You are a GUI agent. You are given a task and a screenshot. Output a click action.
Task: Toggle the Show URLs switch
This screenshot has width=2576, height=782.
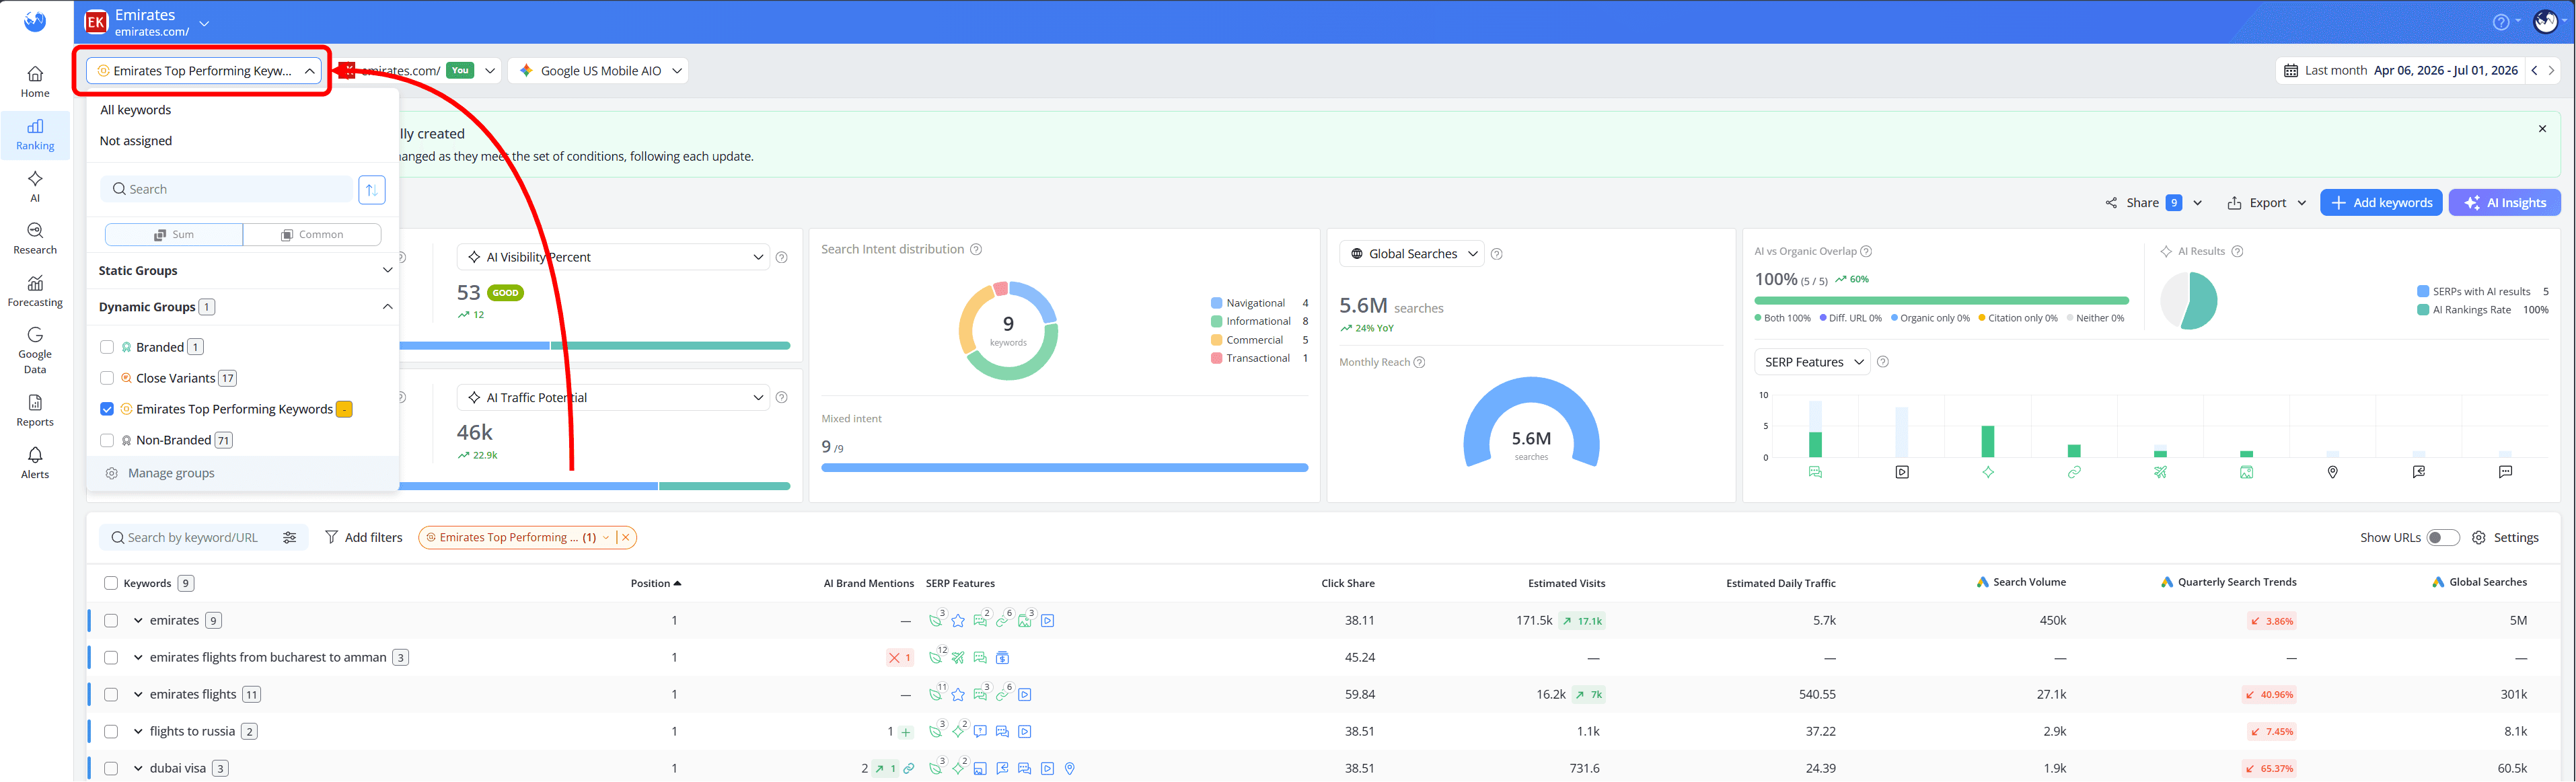tap(2443, 538)
